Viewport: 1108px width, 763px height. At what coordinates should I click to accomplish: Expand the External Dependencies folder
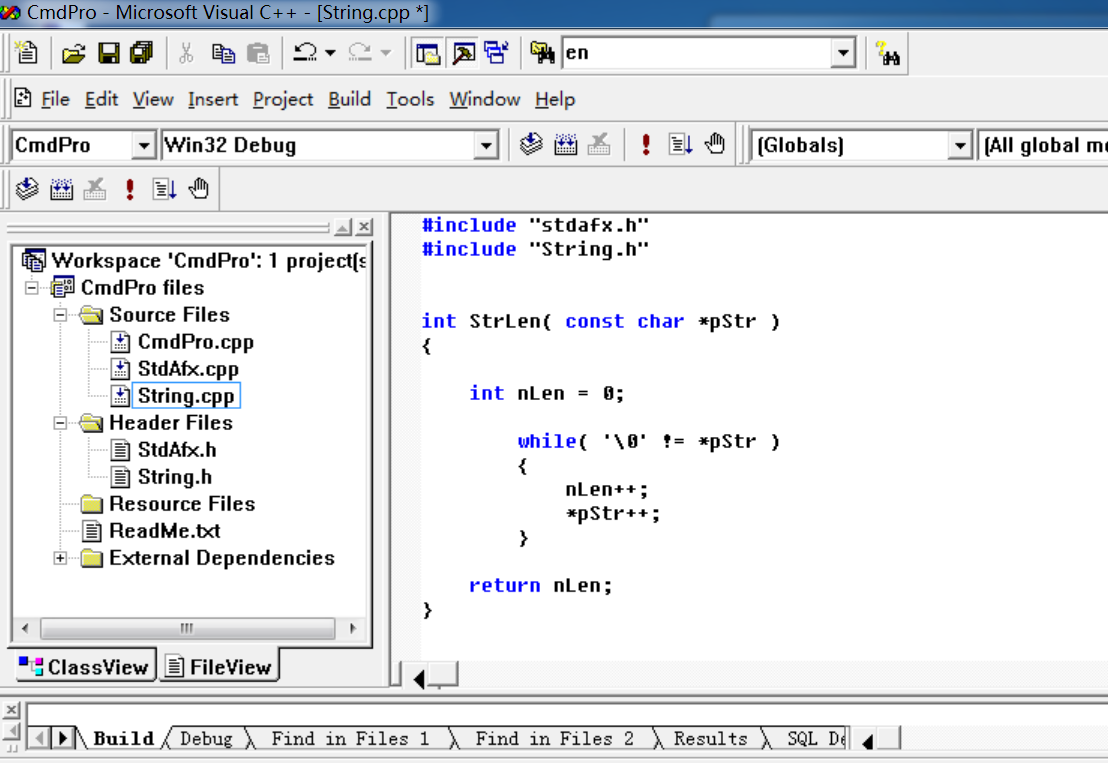point(61,557)
